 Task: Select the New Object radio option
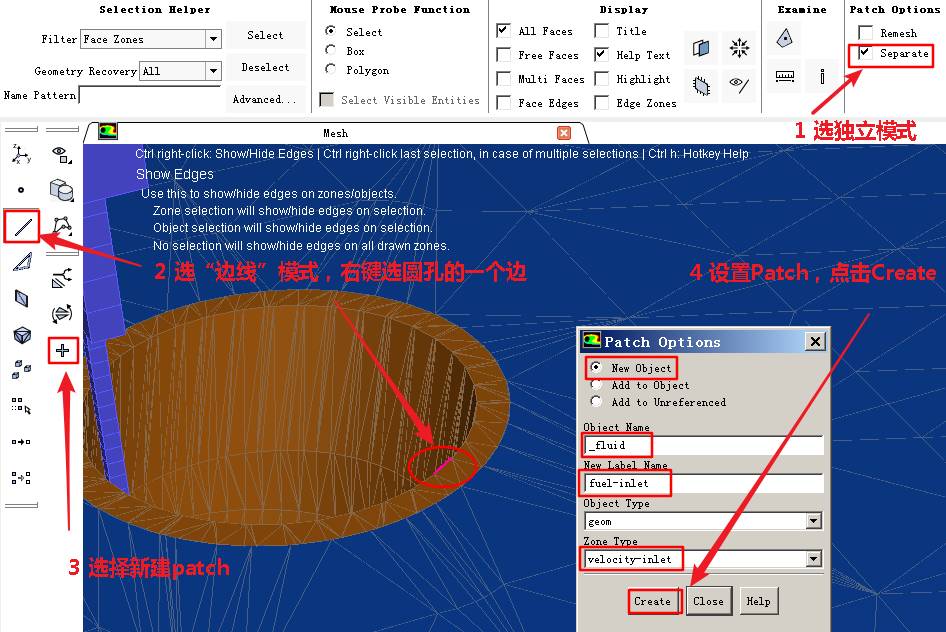(596, 367)
